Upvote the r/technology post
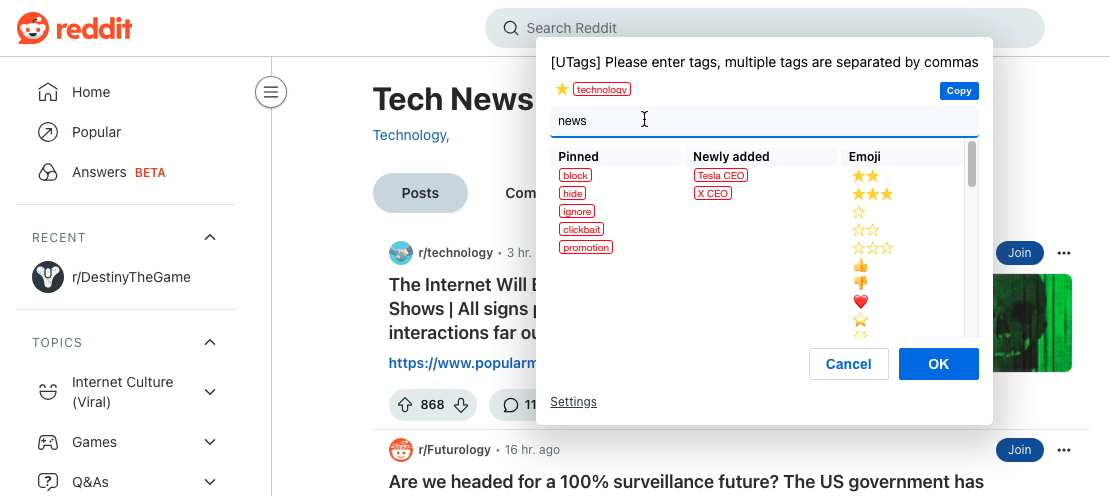Screen dimensions: 1110x496 405,405
